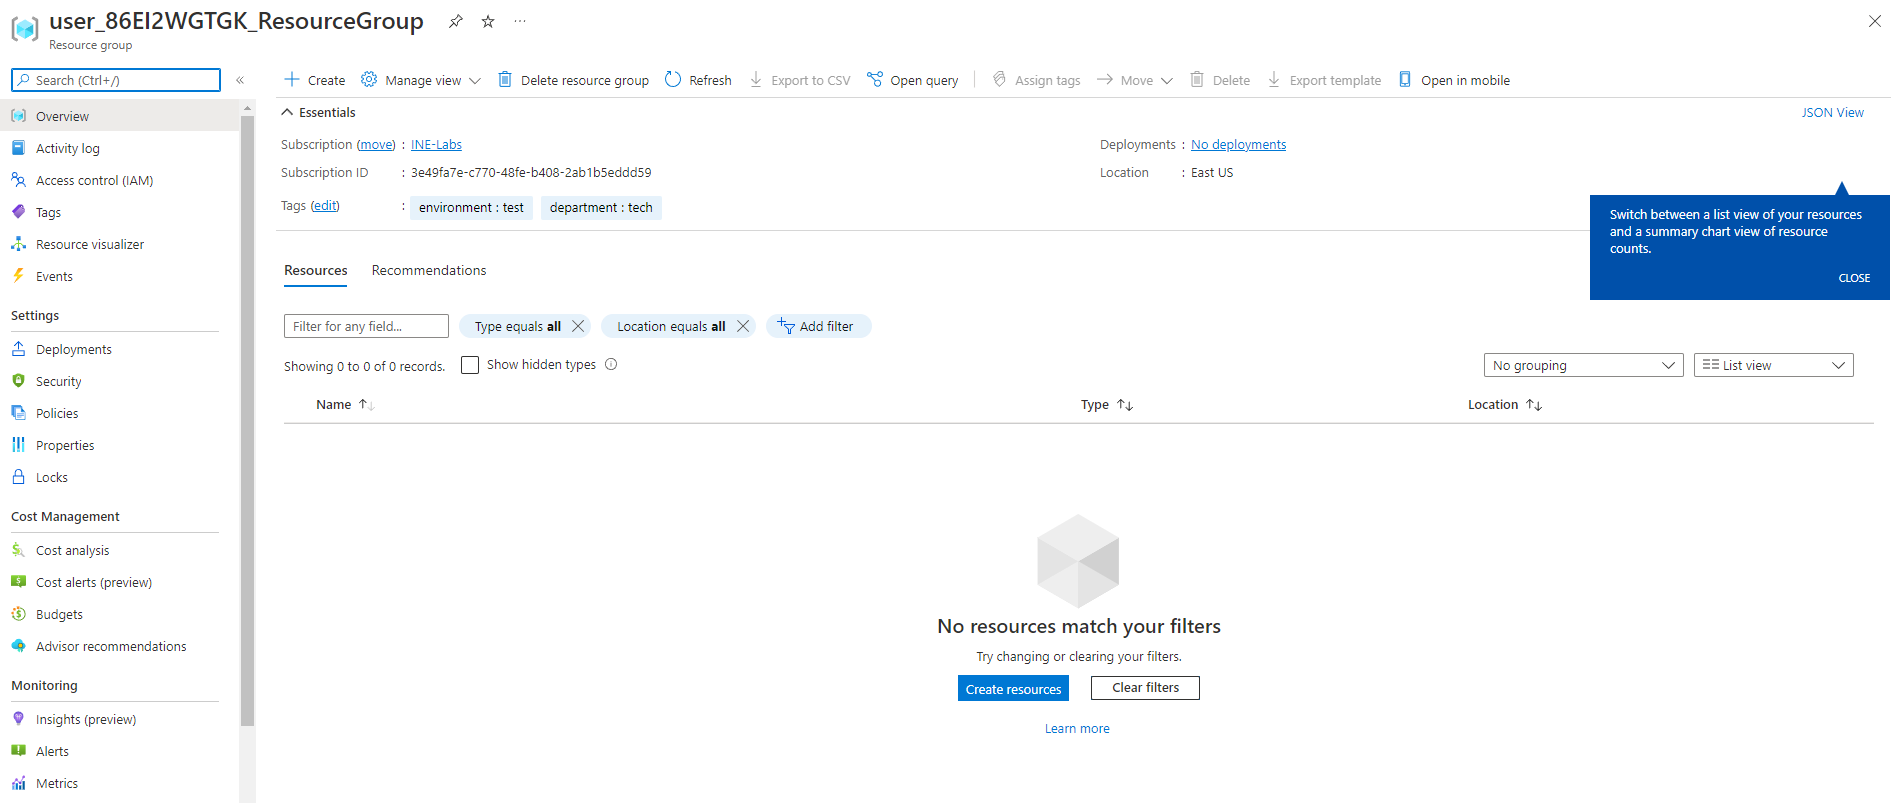Open the No deployments link

pyautogui.click(x=1238, y=145)
